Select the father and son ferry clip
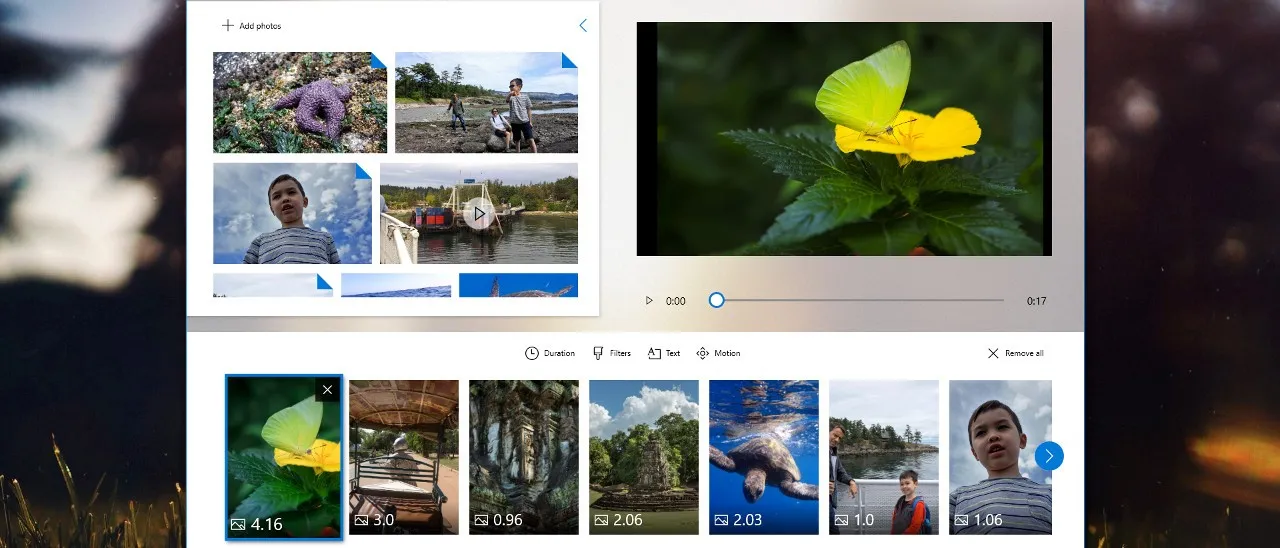 884,457
